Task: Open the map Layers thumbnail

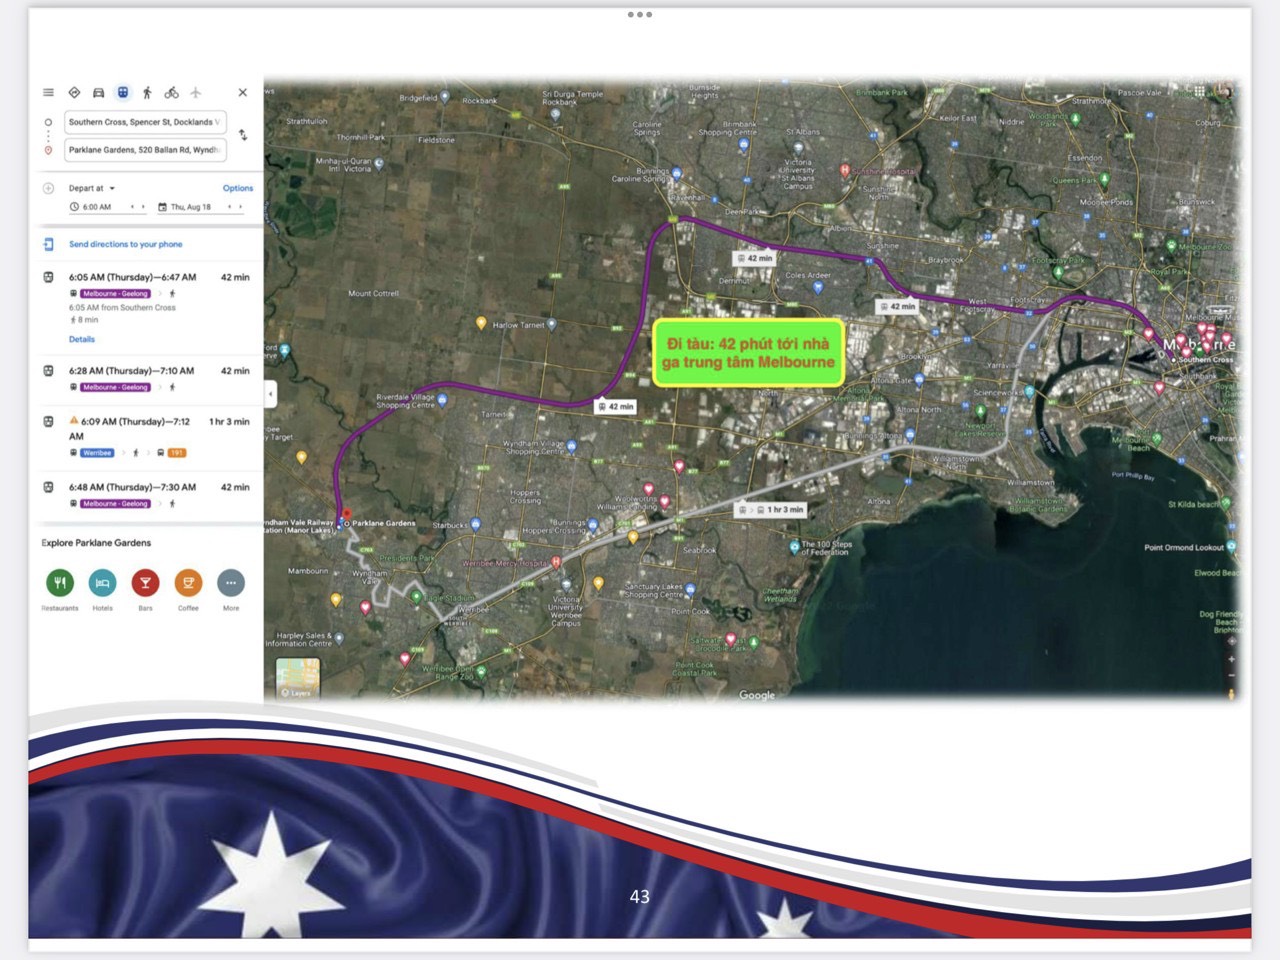Action: (298, 679)
